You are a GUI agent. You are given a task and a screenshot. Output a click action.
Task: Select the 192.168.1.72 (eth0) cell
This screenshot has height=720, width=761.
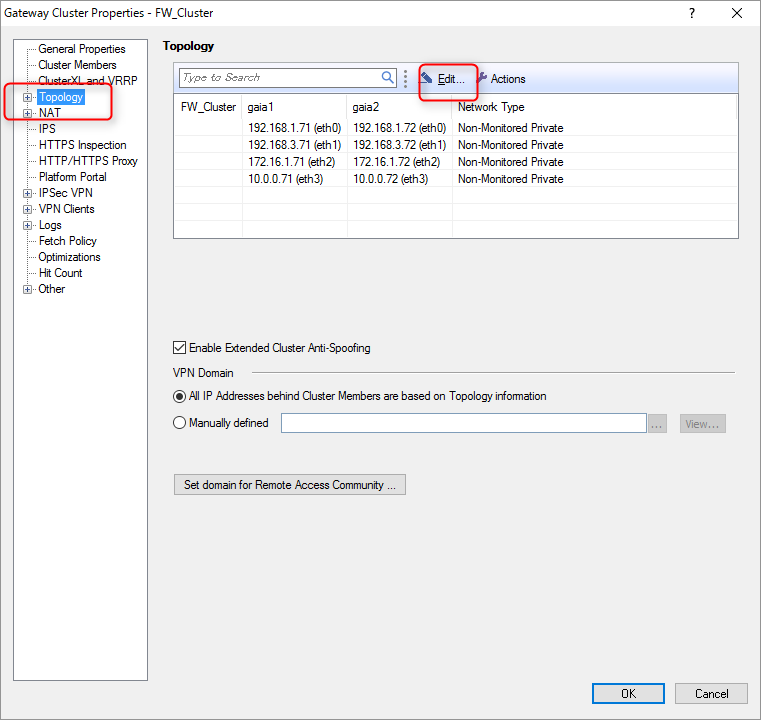pos(399,128)
